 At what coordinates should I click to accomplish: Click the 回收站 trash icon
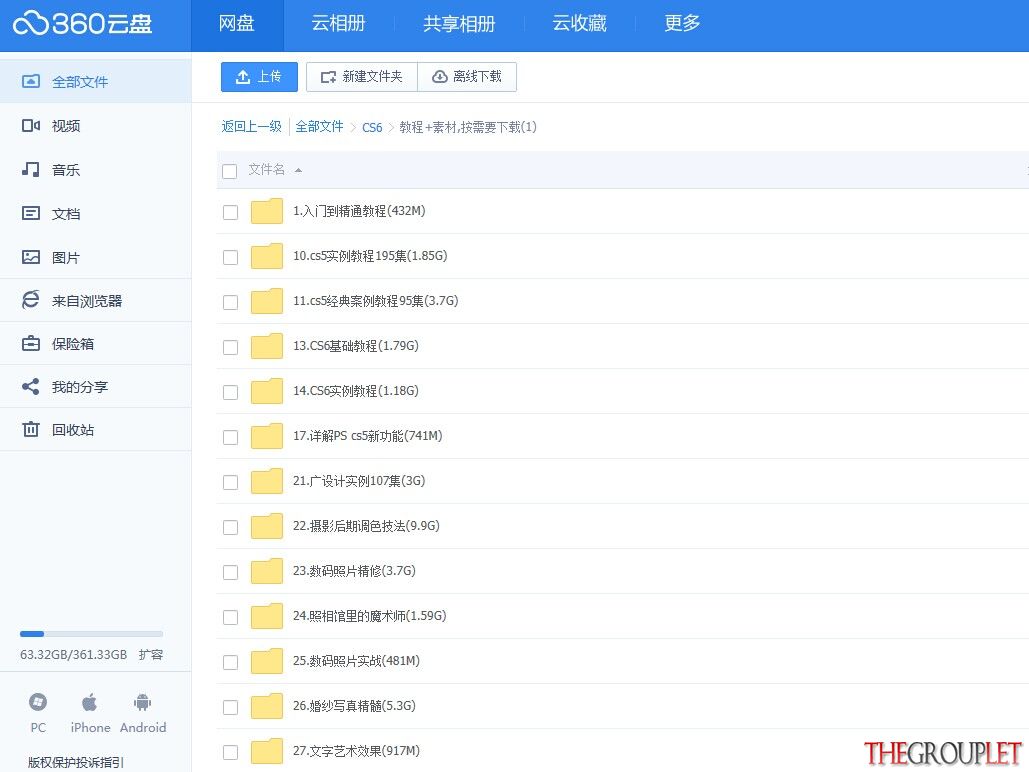tap(31, 429)
